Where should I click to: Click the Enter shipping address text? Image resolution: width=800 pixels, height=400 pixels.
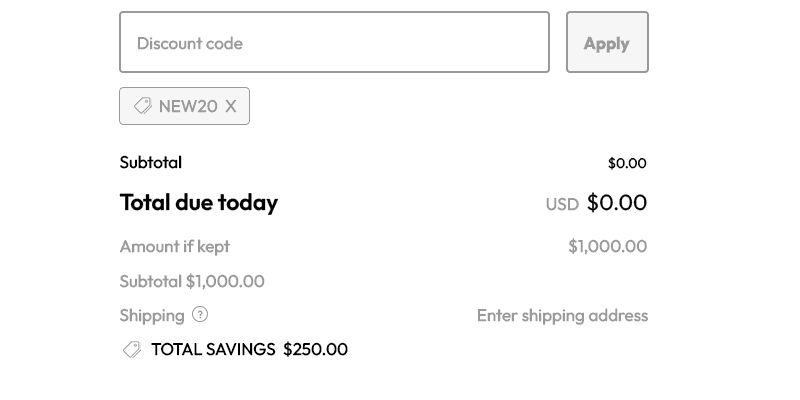[562, 315]
